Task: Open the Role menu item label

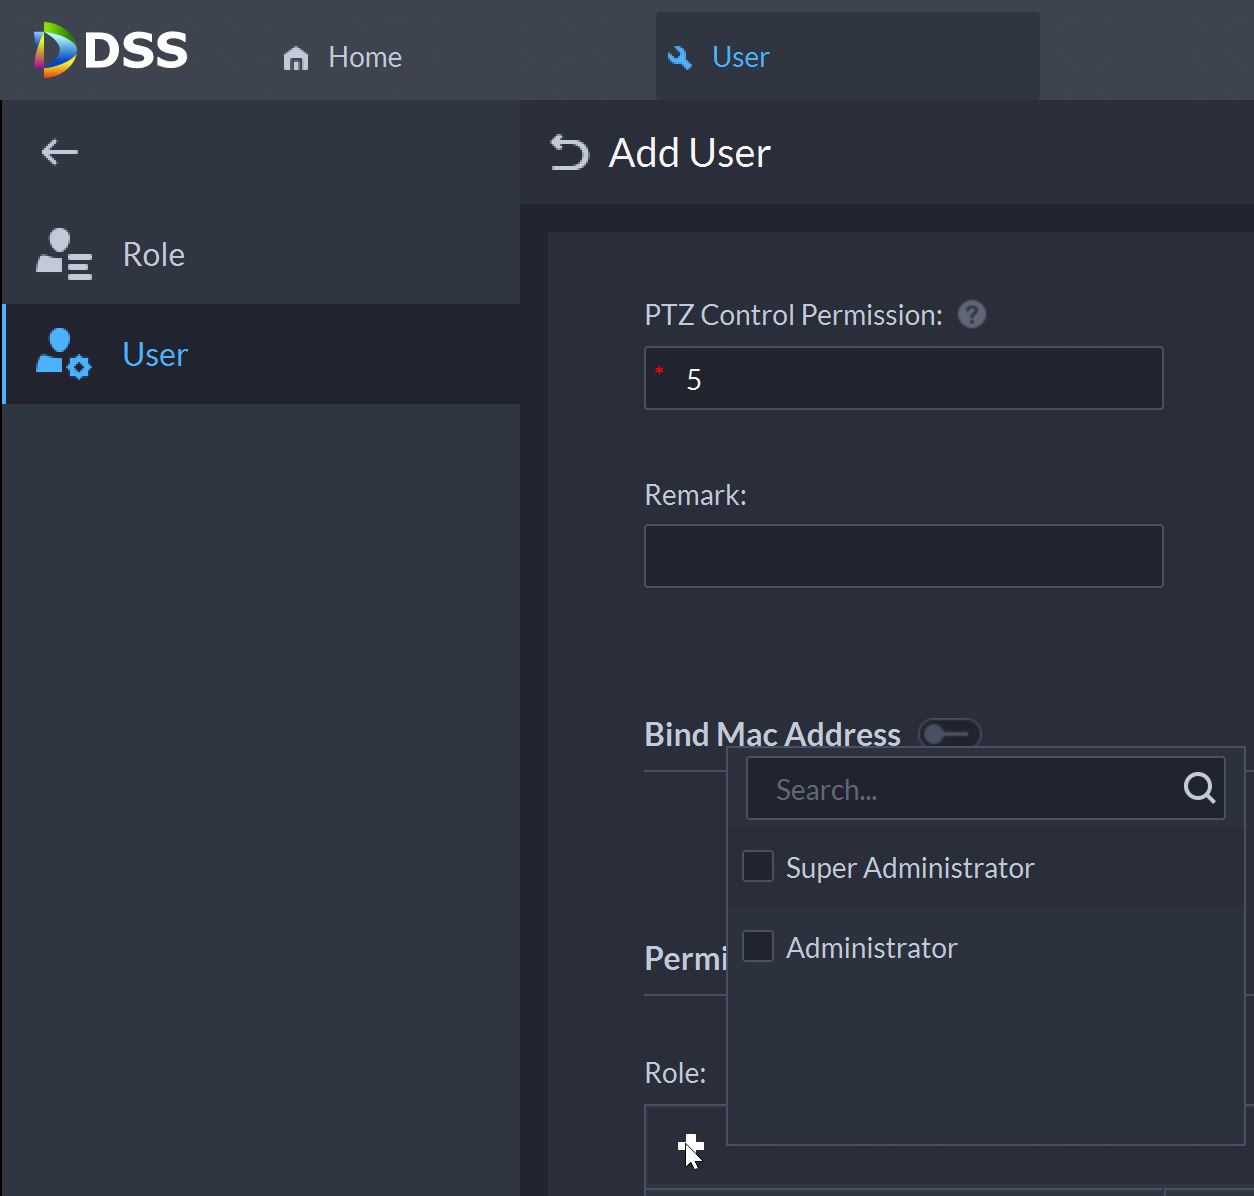Action: 153,255
